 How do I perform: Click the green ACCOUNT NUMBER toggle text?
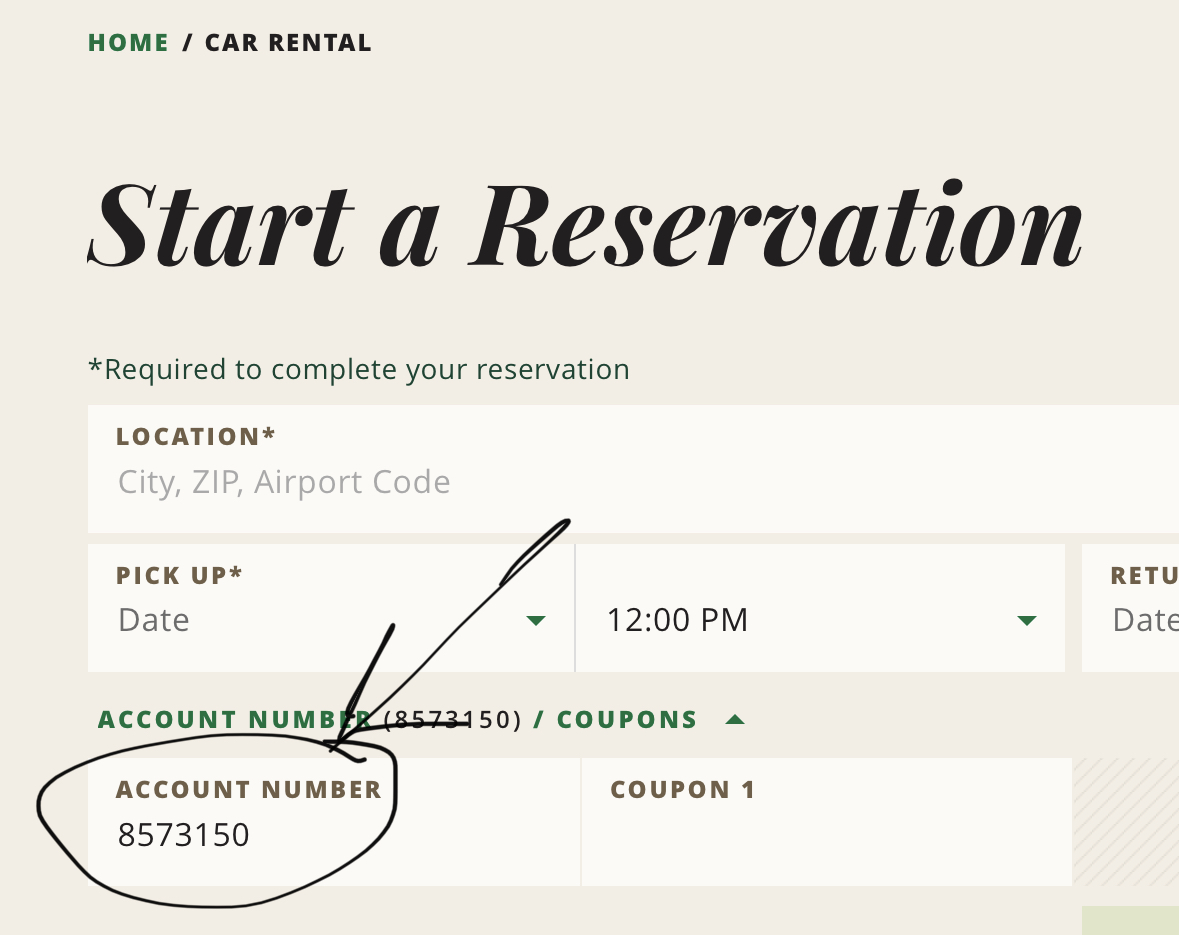(234, 720)
